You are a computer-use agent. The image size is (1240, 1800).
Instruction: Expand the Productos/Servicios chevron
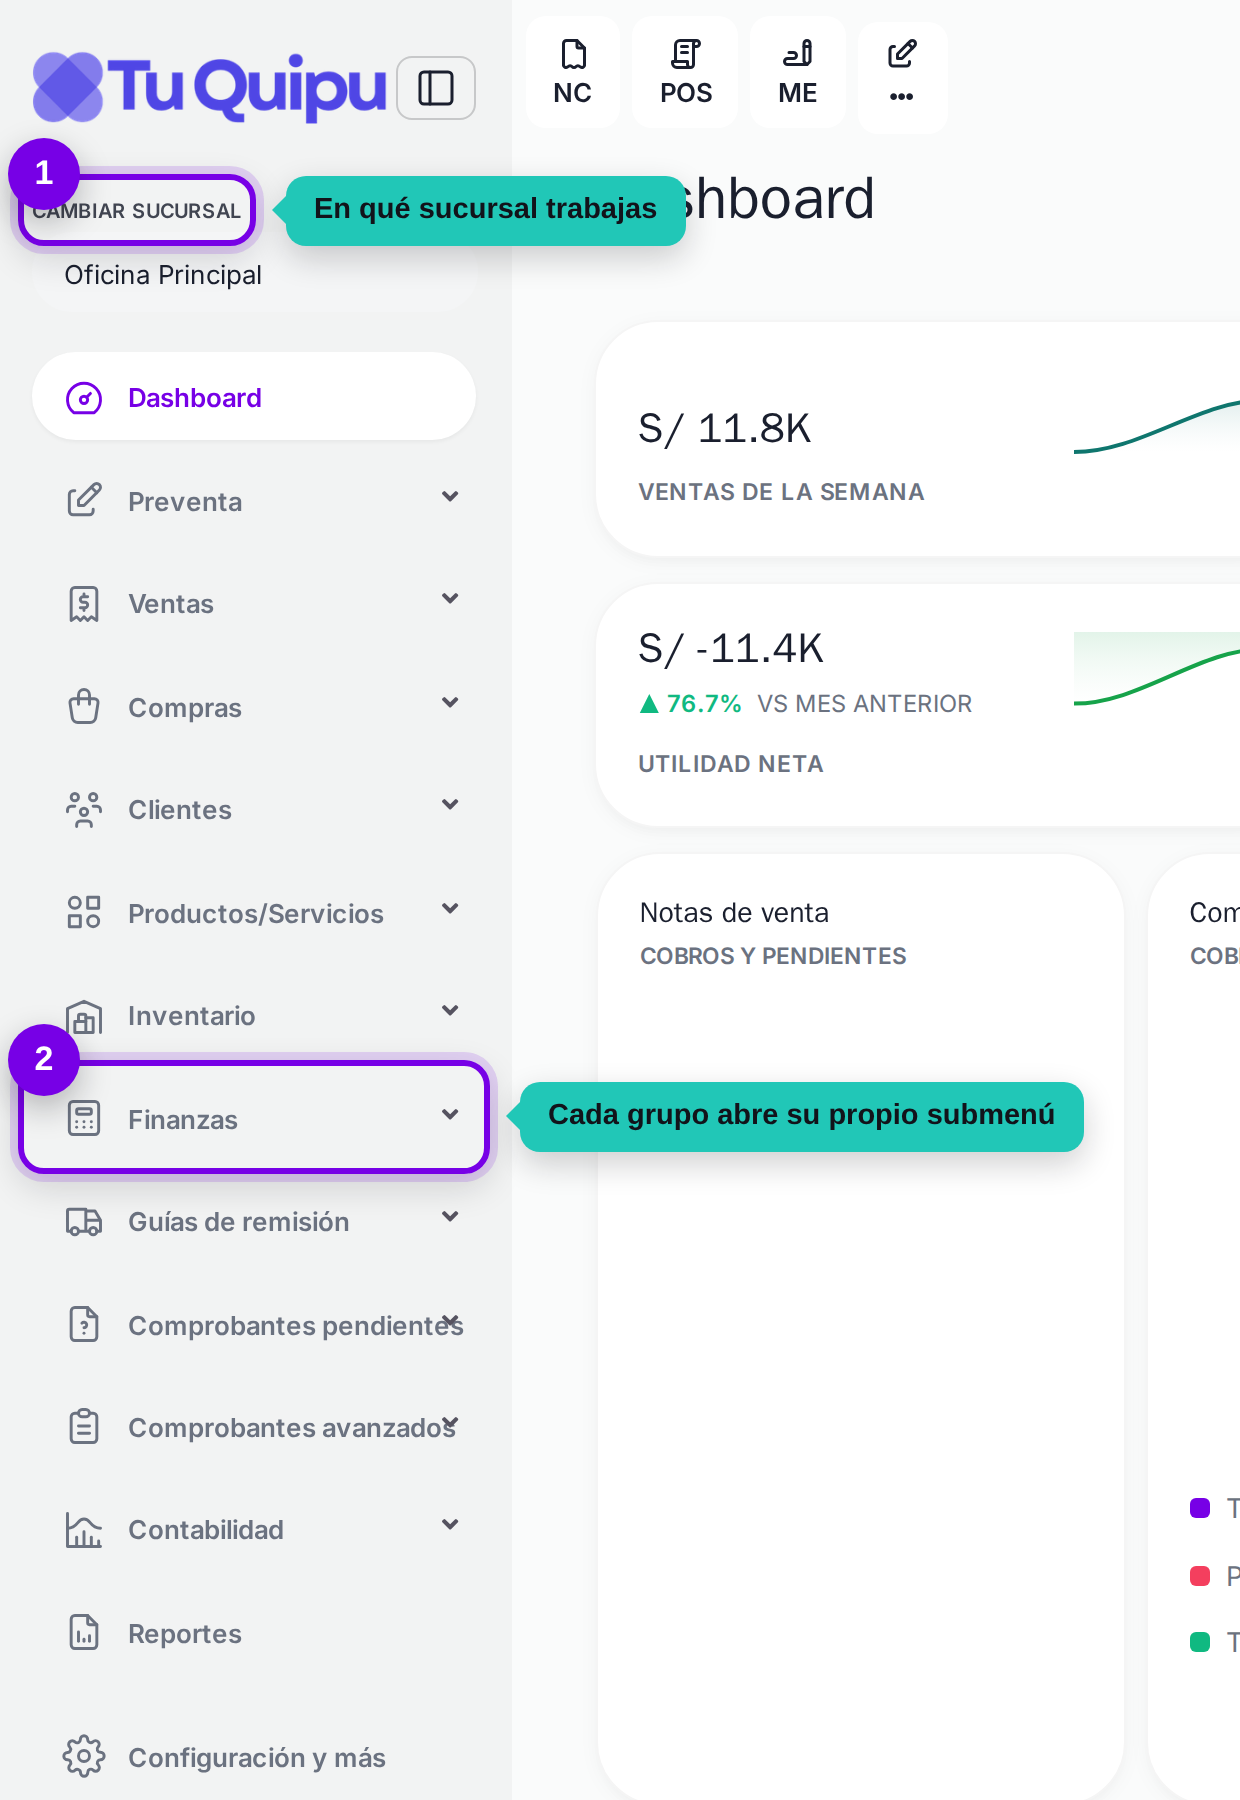coord(451,908)
